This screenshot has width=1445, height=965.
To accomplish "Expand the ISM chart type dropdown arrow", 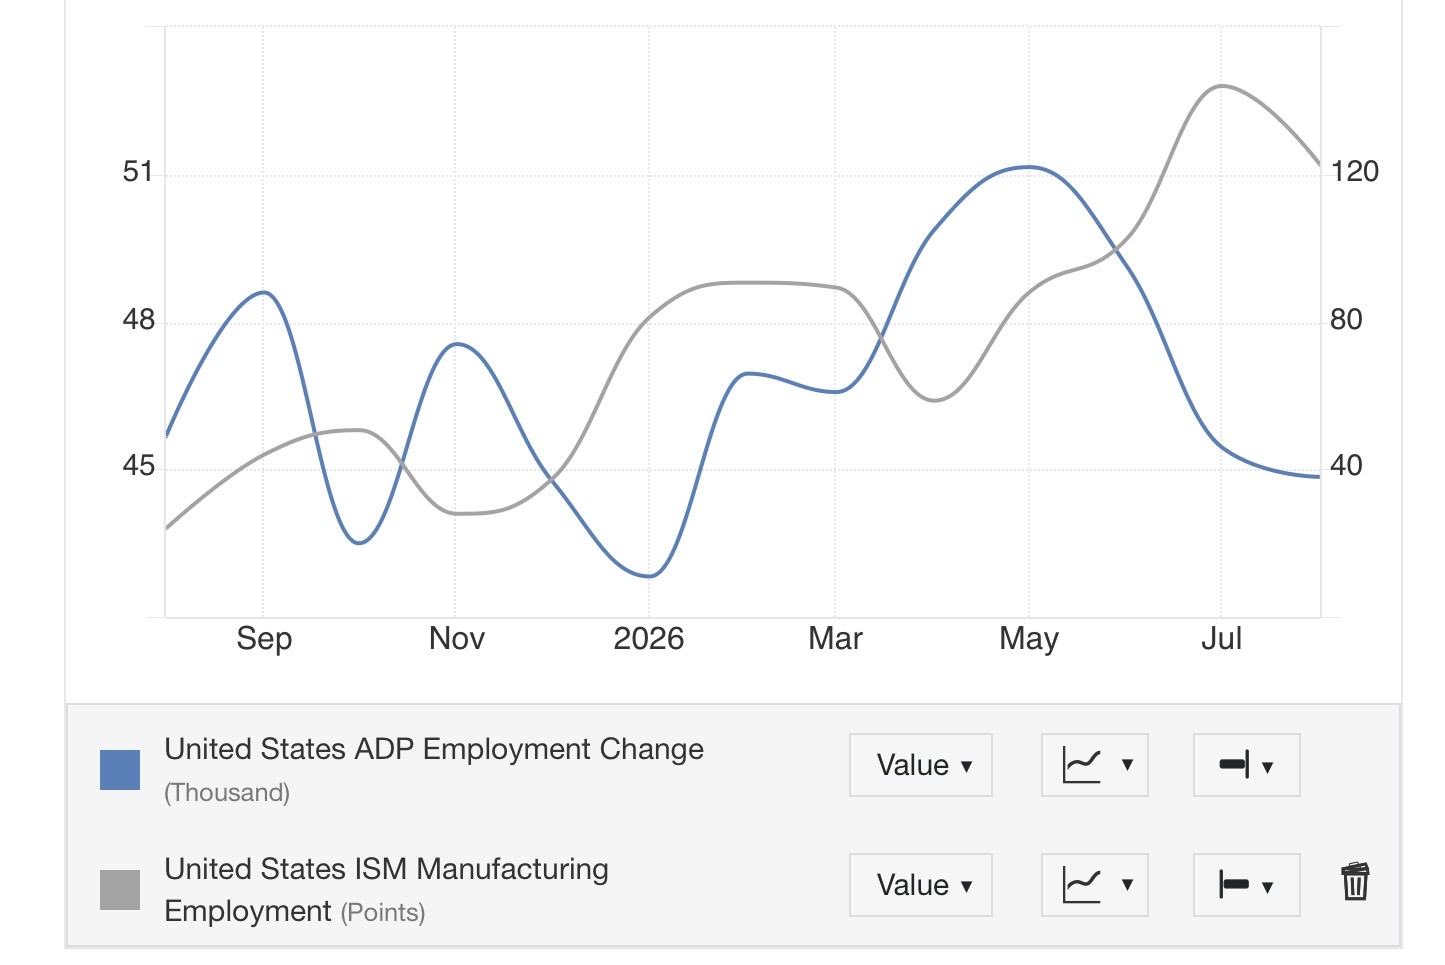I will (1127, 885).
